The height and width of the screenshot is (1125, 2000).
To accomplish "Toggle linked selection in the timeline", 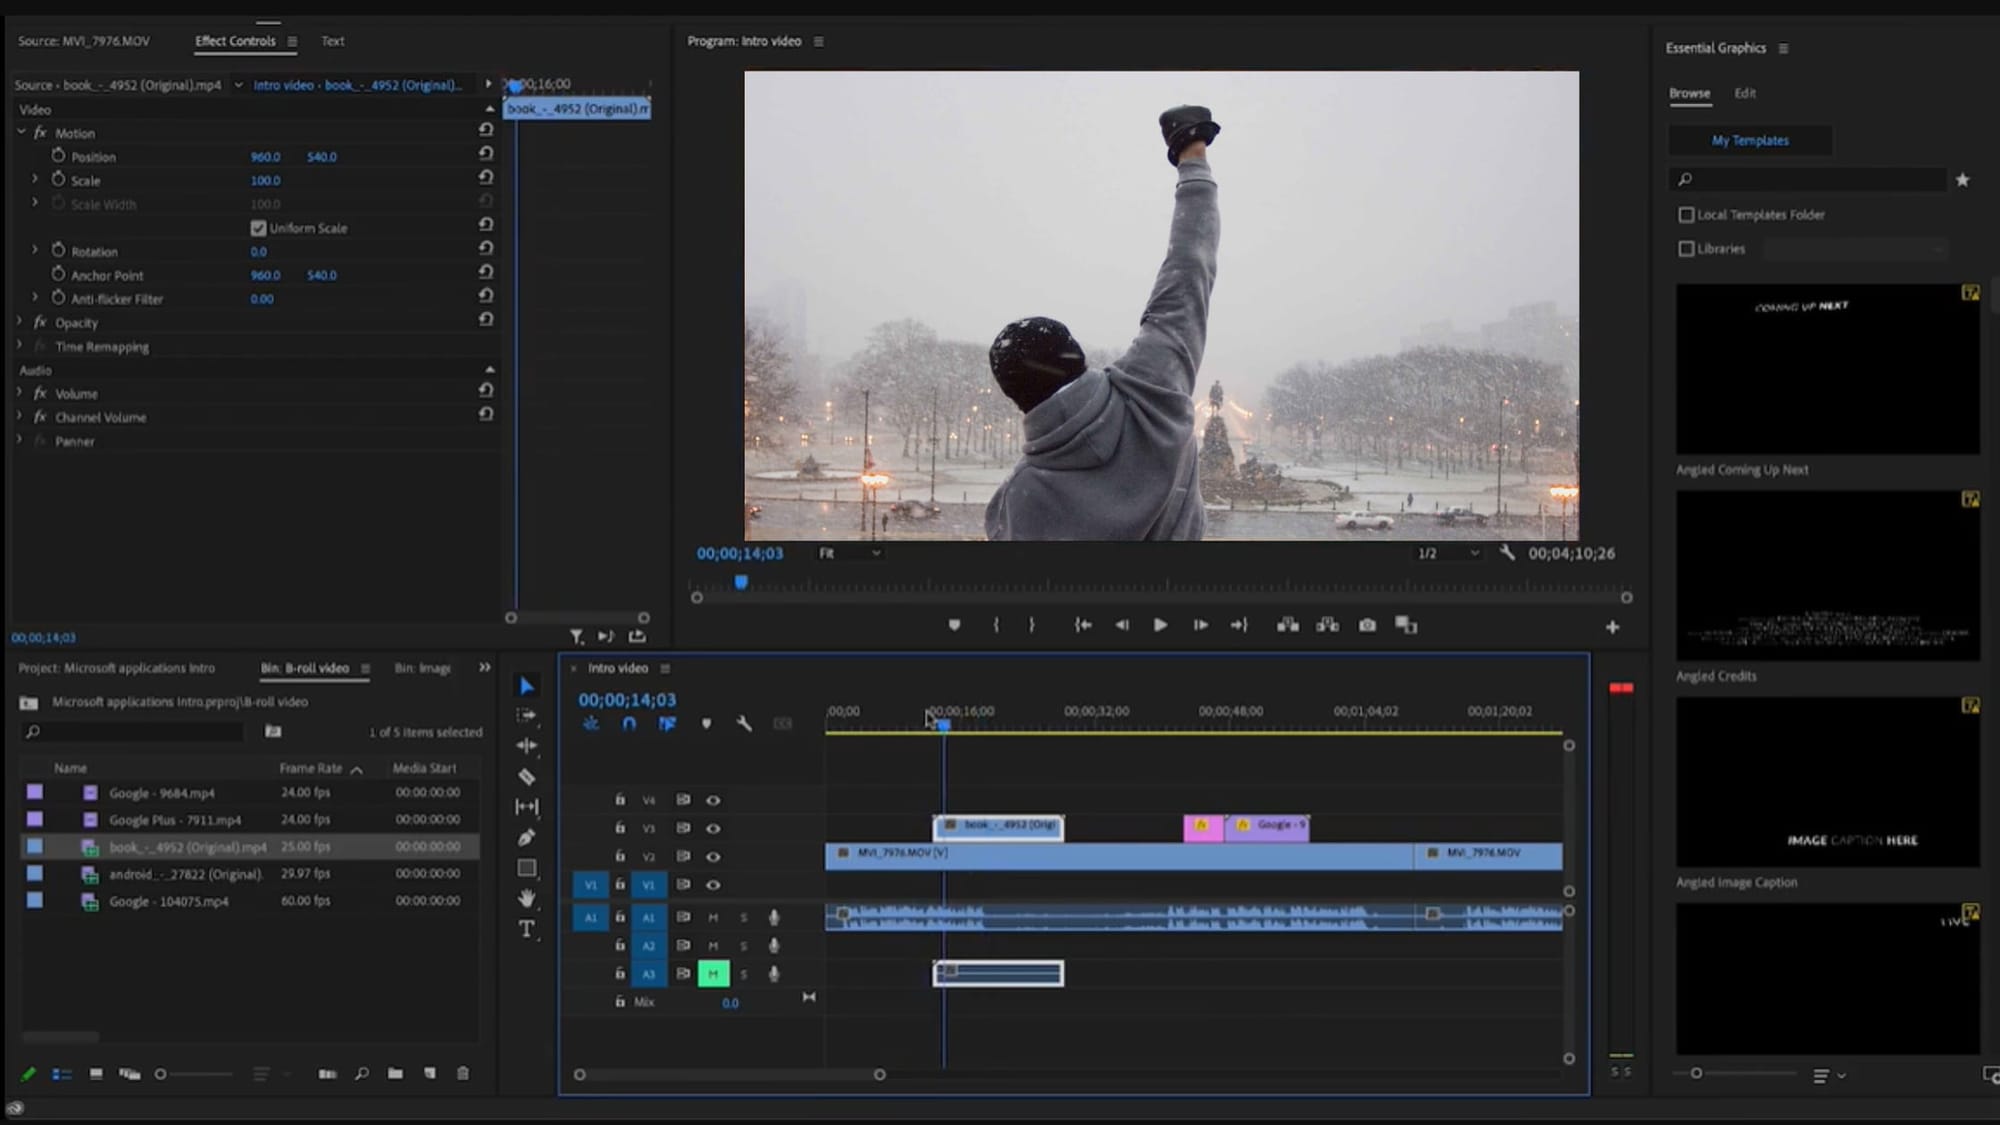I will pyautogui.click(x=667, y=723).
